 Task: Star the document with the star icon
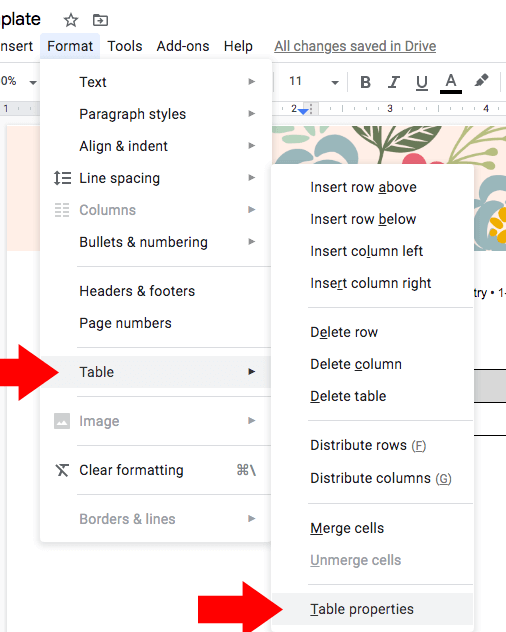71,20
